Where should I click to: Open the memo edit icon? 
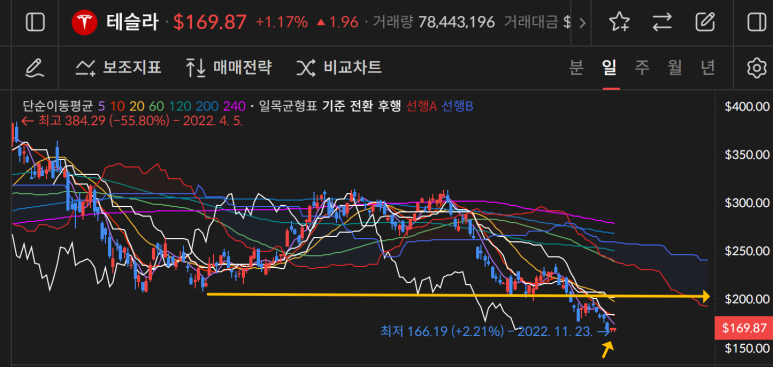click(x=705, y=22)
